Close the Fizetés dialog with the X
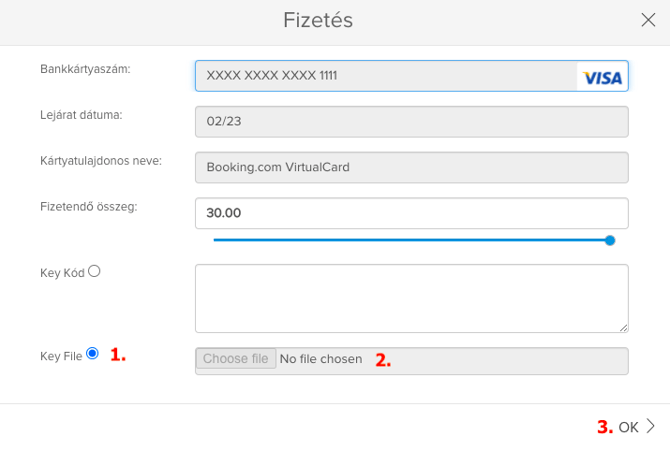This screenshot has width=670, height=451. click(648, 19)
